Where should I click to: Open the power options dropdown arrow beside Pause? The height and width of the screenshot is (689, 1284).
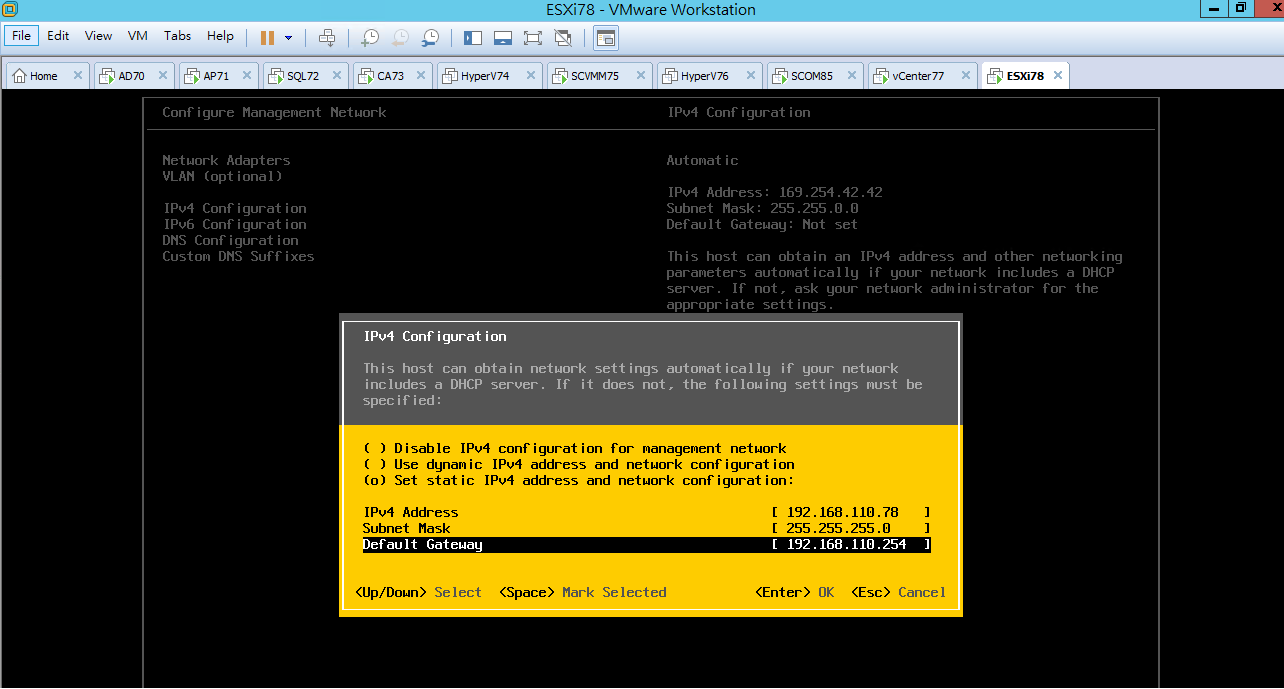click(288, 38)
